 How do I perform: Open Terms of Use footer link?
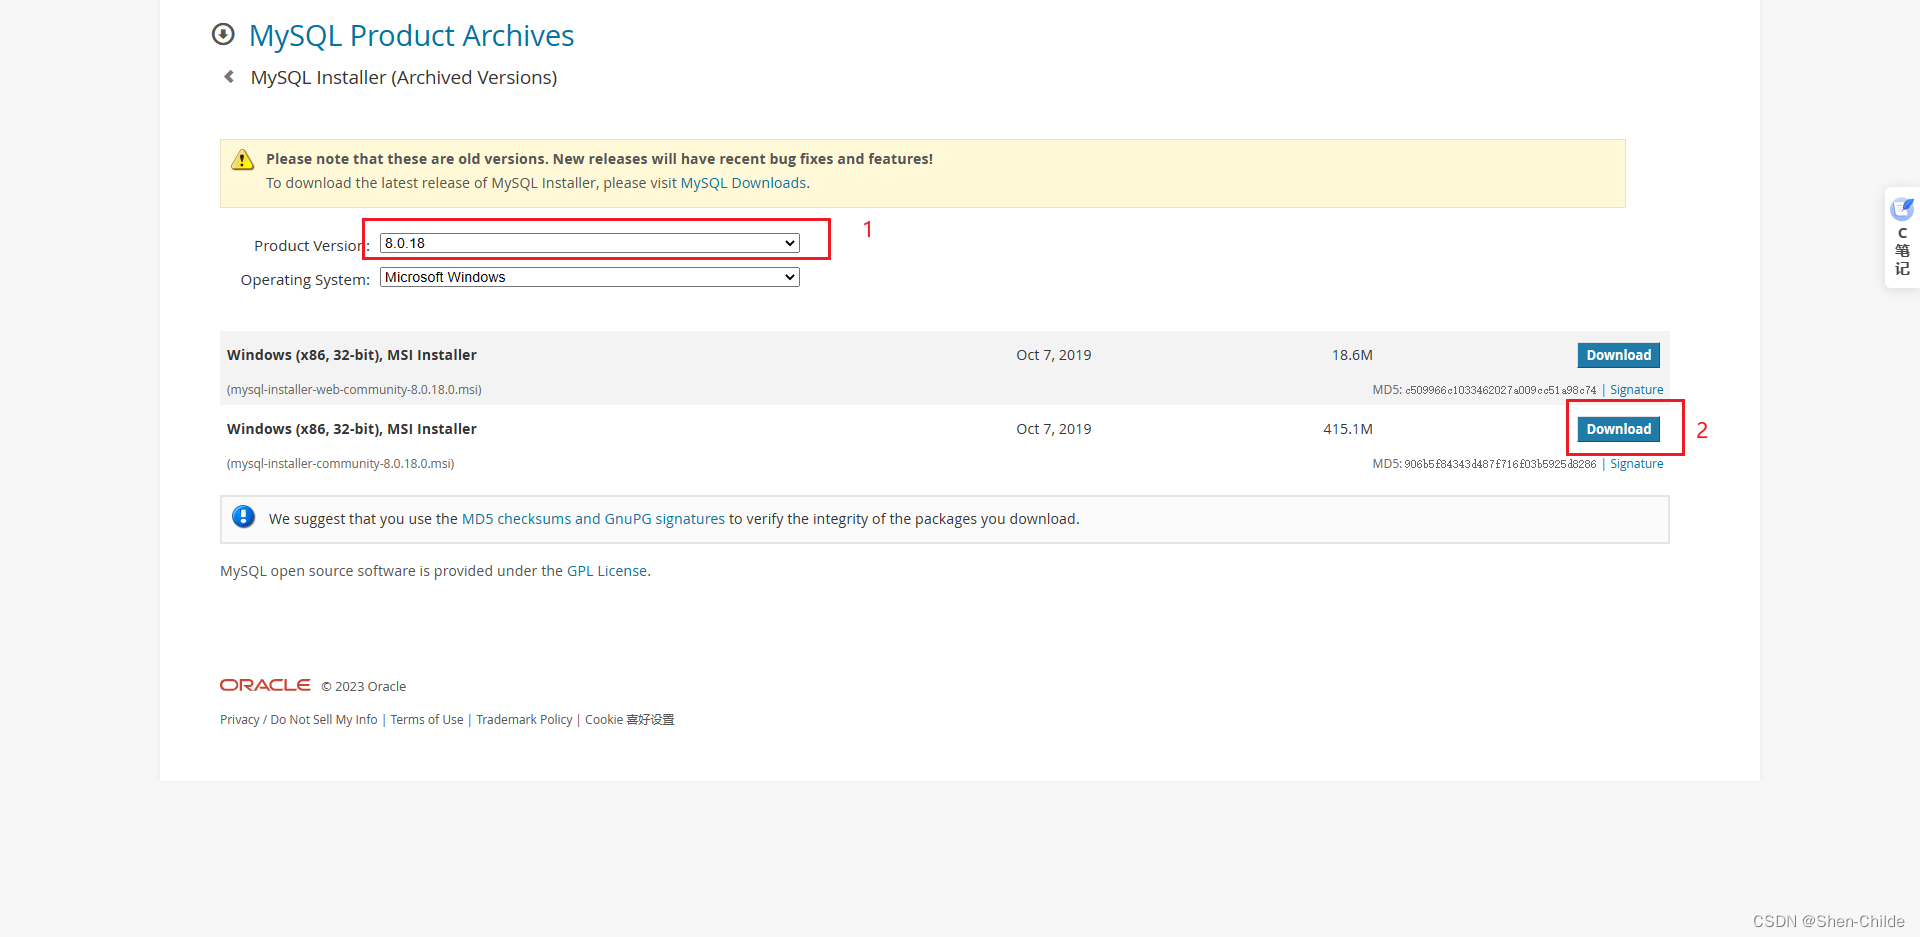(427, 720)
